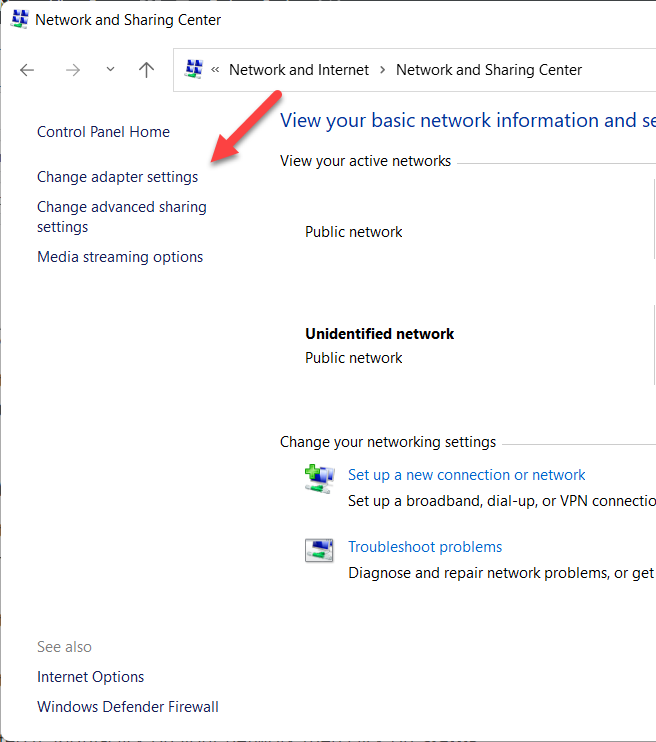This screenshot has width=656, height=742.
Task: Go to Media streaming options
Action: (x=120, y=257)
